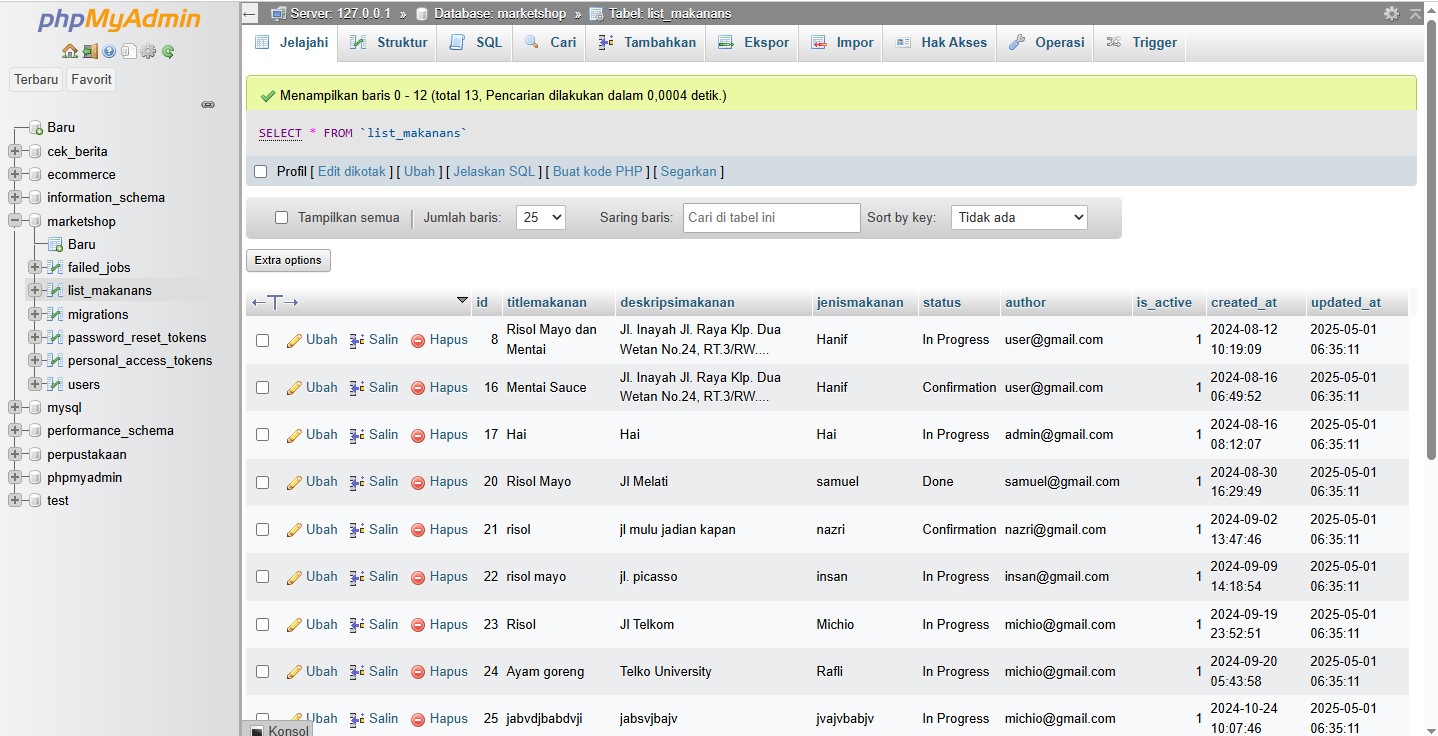The height and width of the screenshot is (736, 1438).
Task: Click red Hapus icon for Mentai Sauce row
Action: [x=418, y=388]
